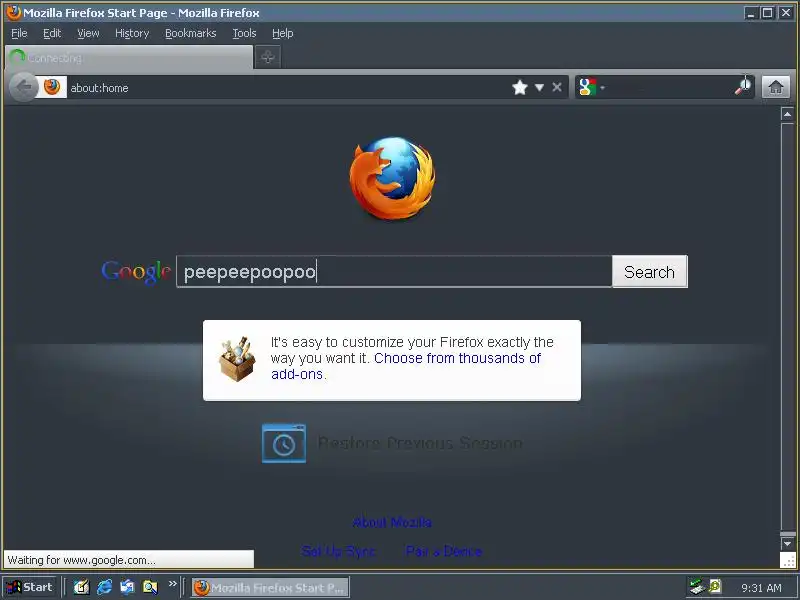This screenshot has height=600, width=800.
Task: Click the second system tray icon
Action: [715, 586]
